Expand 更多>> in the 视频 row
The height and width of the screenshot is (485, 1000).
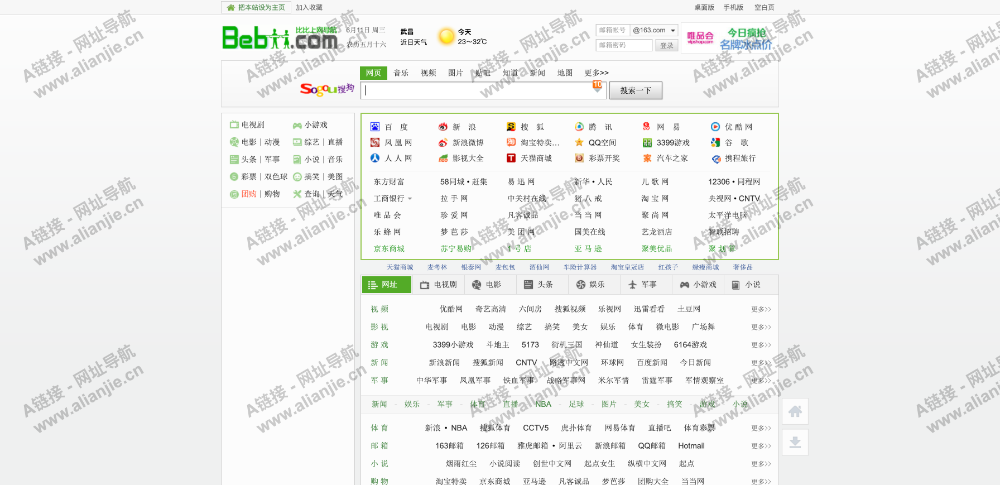point(761,310)
